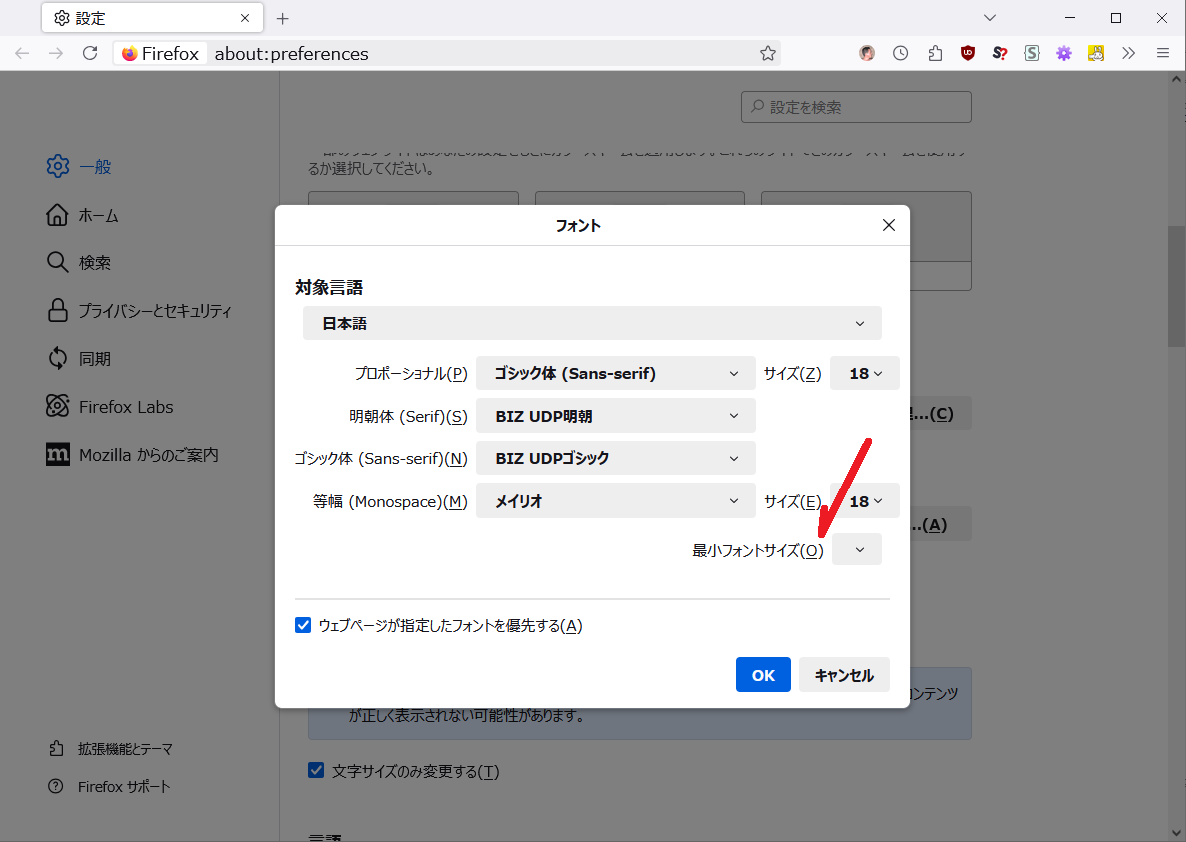Go to the 検索 settings category
Viewport: 1186px width, 842px height.
point(94,263)
